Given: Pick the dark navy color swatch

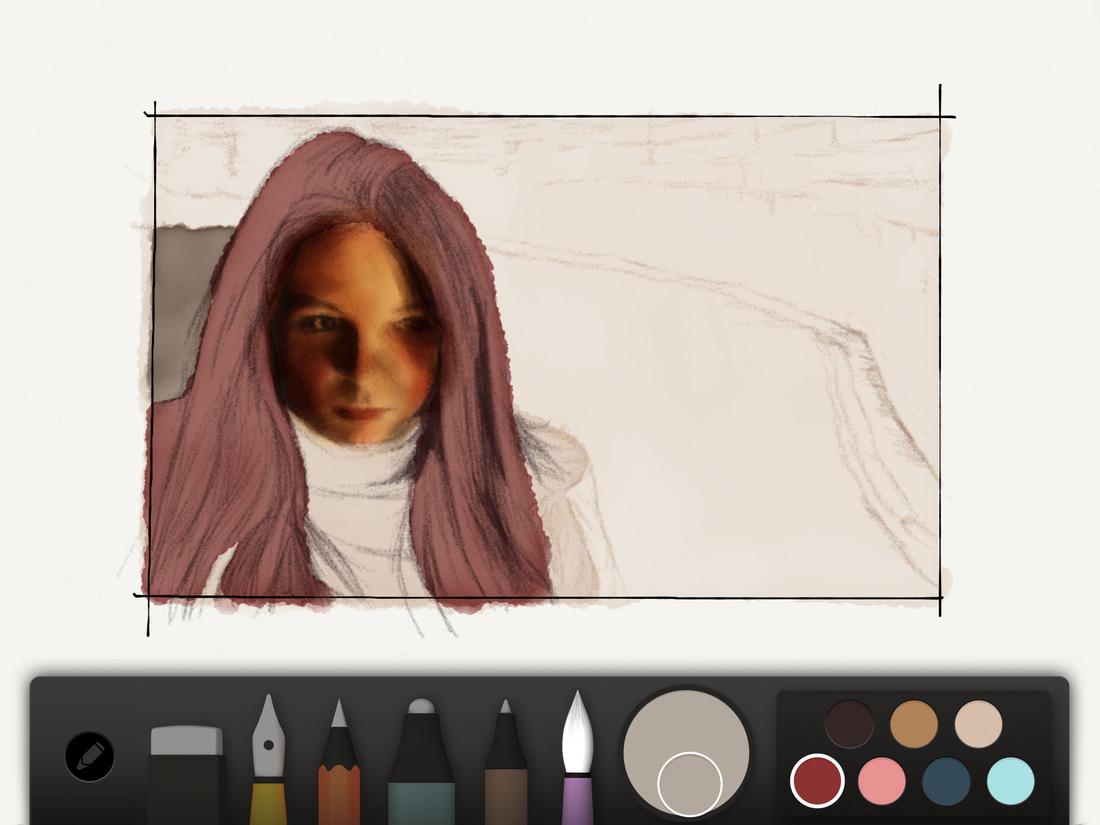Looking at the screenshot, I should pos(947,779).
